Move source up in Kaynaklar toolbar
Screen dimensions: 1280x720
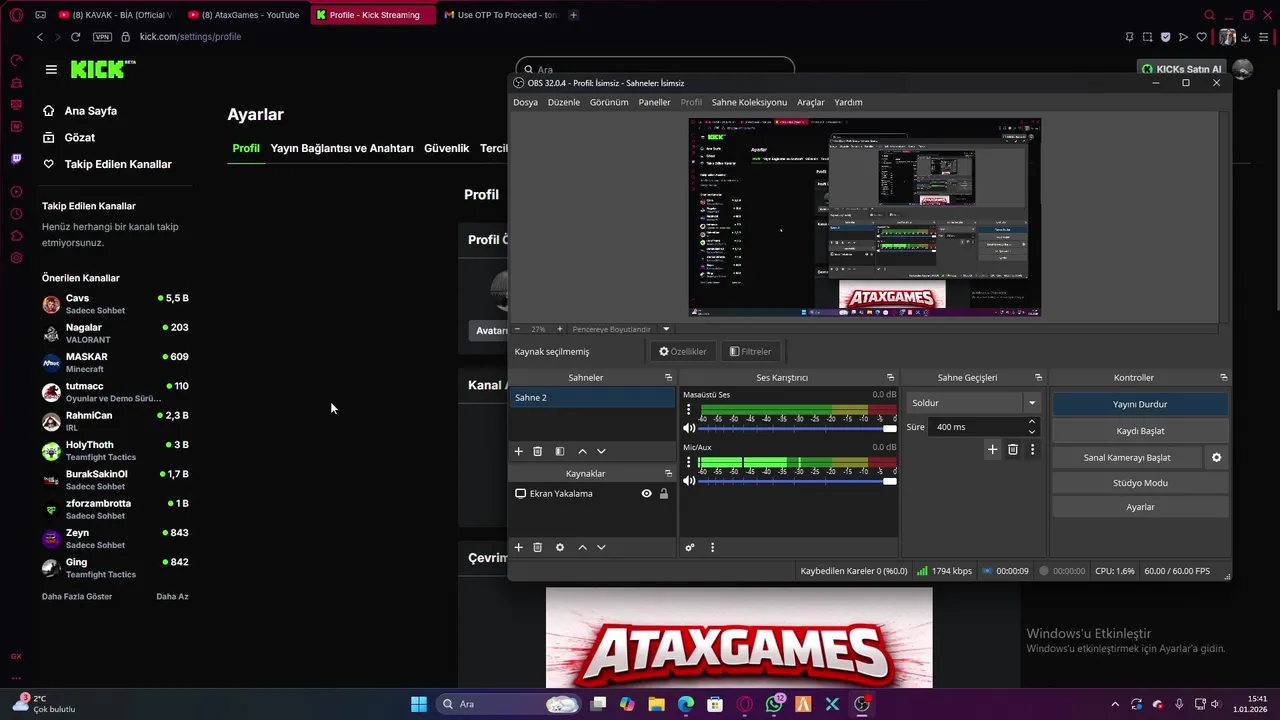(582, 547)
